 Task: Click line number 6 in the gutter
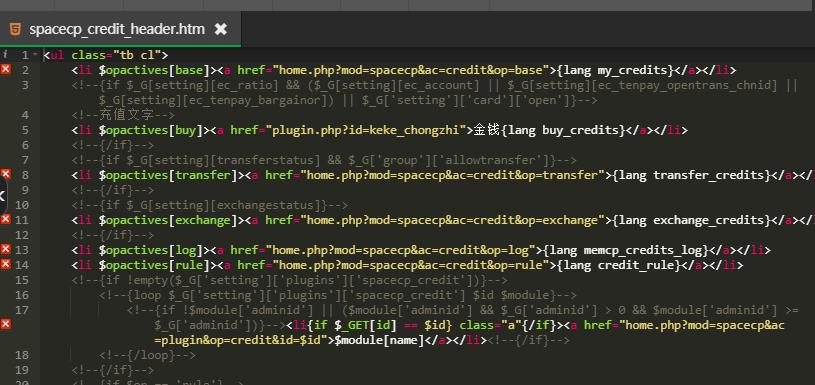pos(25,145)
